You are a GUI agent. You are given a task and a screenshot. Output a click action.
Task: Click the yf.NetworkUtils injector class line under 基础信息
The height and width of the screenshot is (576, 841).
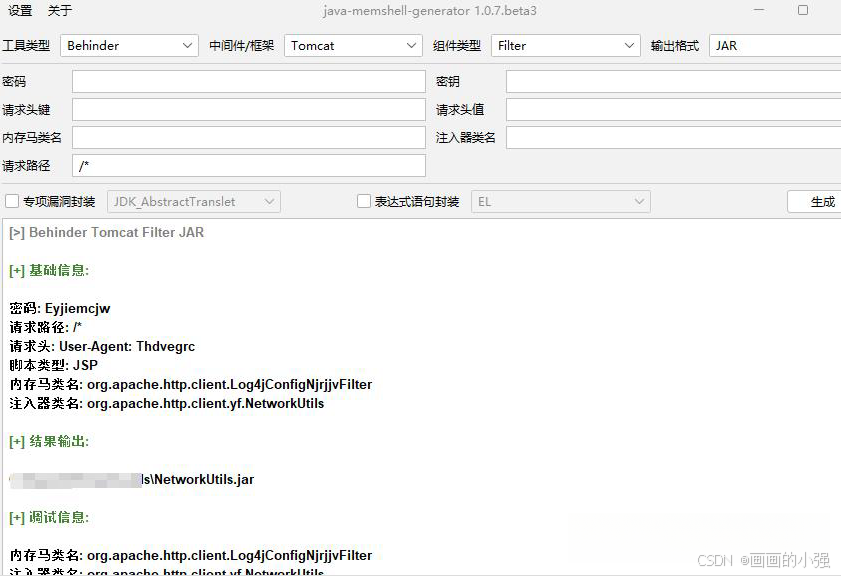pyautogui.click(x=167, y=403)
